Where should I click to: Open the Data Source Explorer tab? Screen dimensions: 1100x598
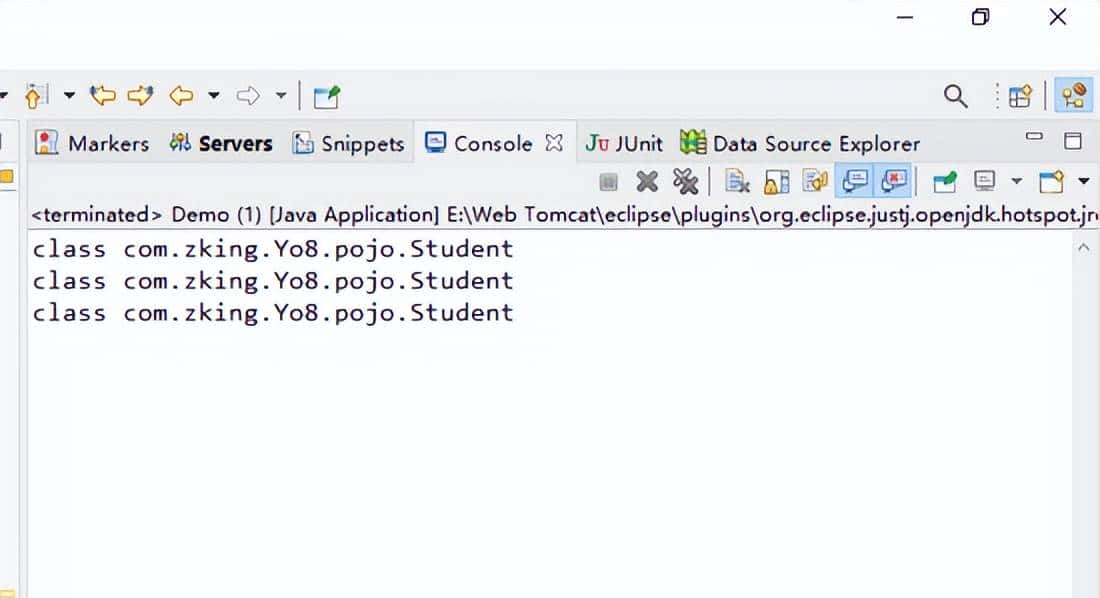(800, 143)
